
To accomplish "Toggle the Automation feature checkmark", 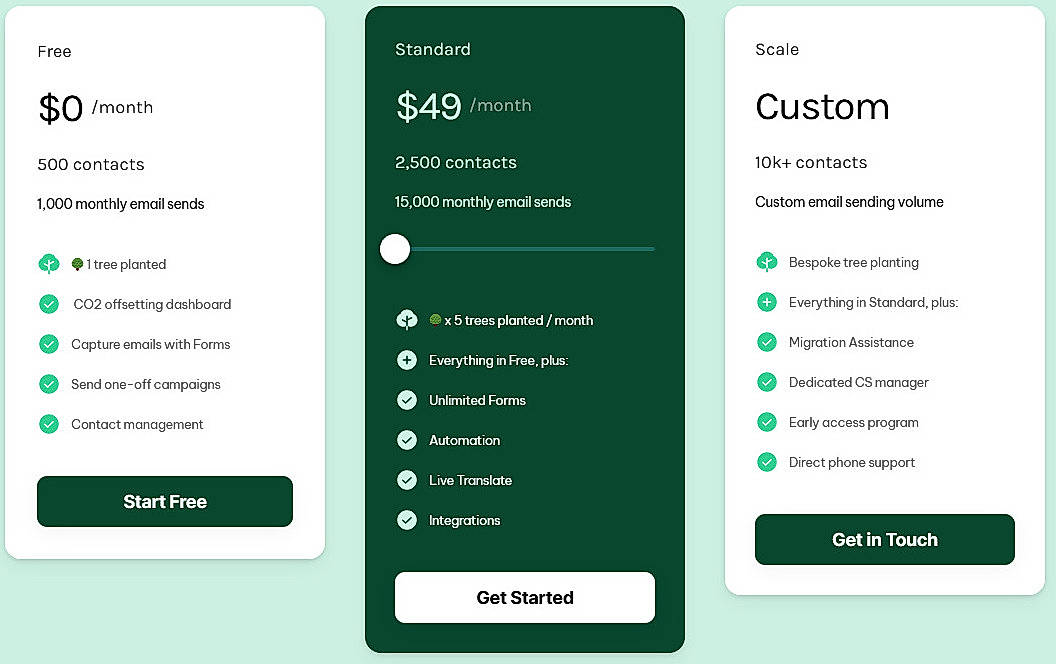I will pos(407,440).
